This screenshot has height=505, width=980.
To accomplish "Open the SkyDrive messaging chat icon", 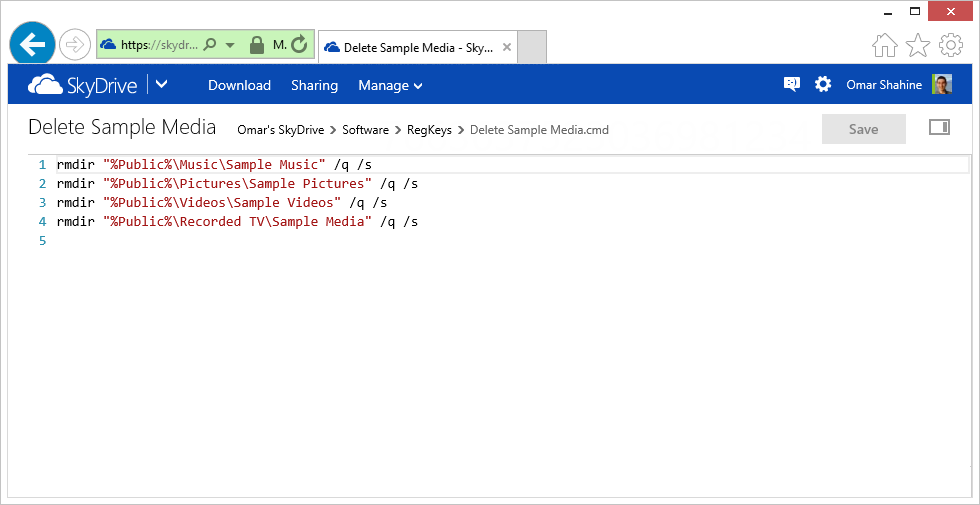I will (x=792, y=85).
